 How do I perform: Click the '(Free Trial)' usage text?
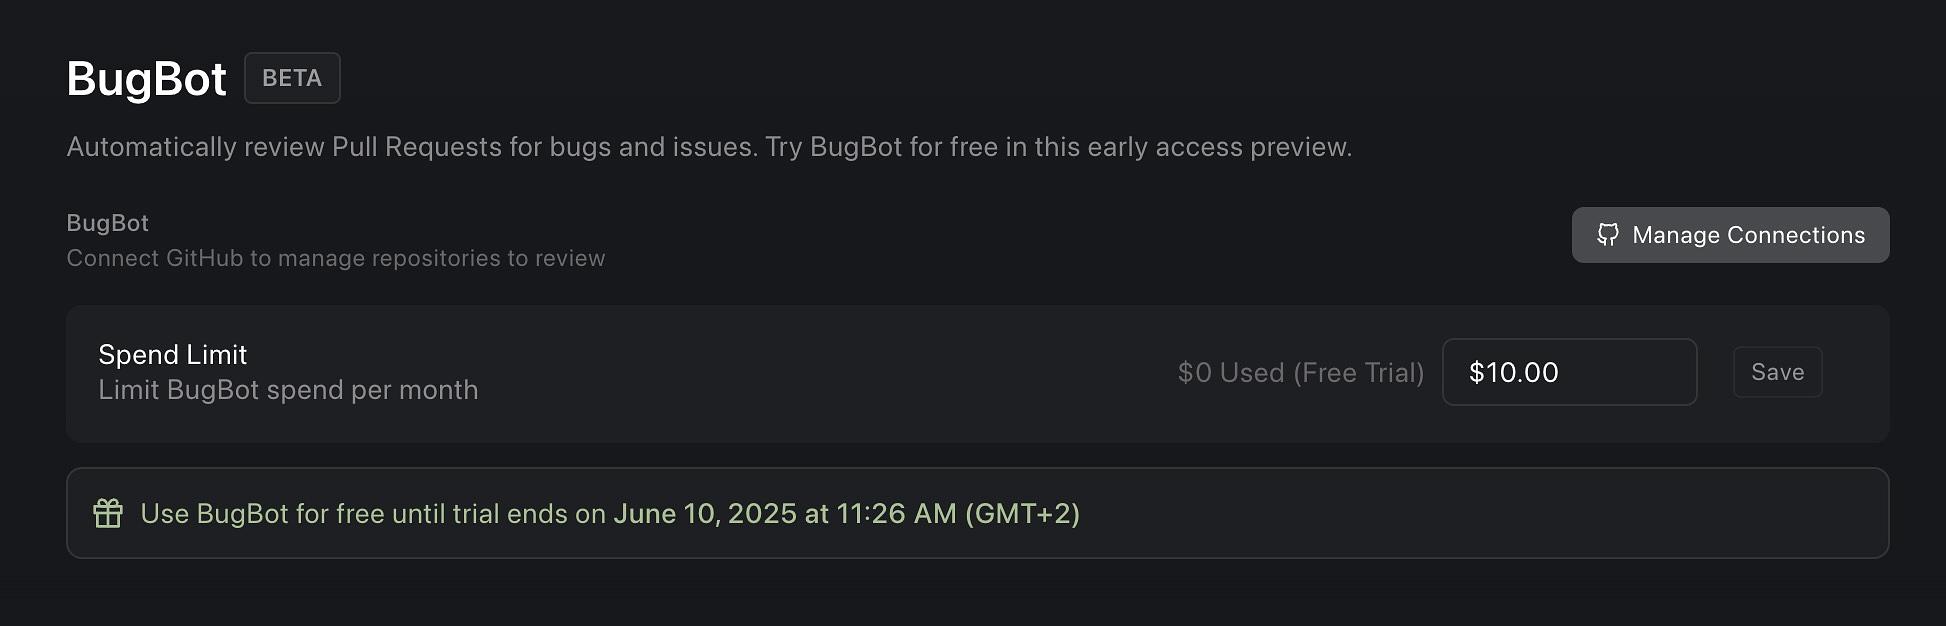[x=1358, y=373]
